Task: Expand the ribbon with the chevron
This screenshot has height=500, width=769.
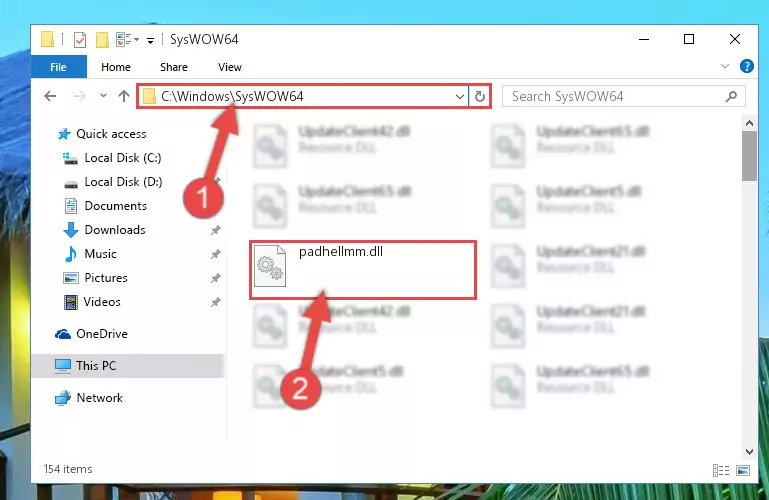Action: pos(724,66)
